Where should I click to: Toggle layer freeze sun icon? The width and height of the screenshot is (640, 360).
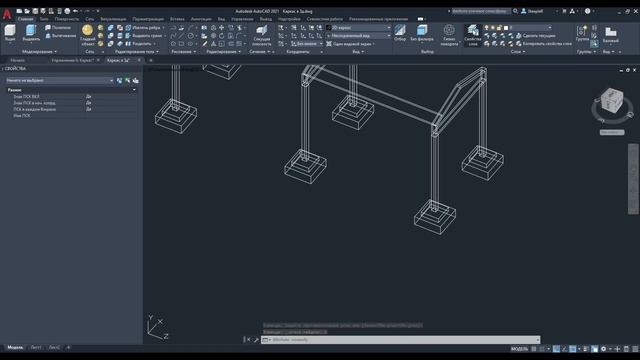click(x=493, y=28)
